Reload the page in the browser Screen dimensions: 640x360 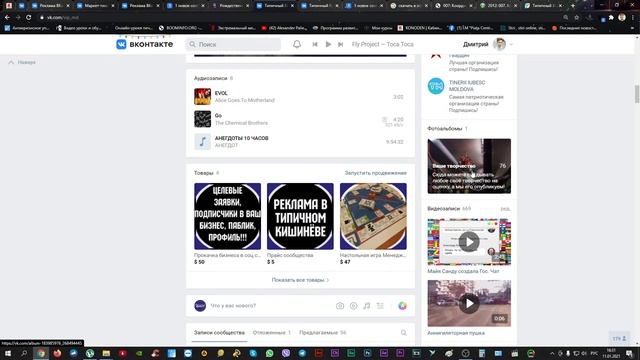click(x=29, y=18)
